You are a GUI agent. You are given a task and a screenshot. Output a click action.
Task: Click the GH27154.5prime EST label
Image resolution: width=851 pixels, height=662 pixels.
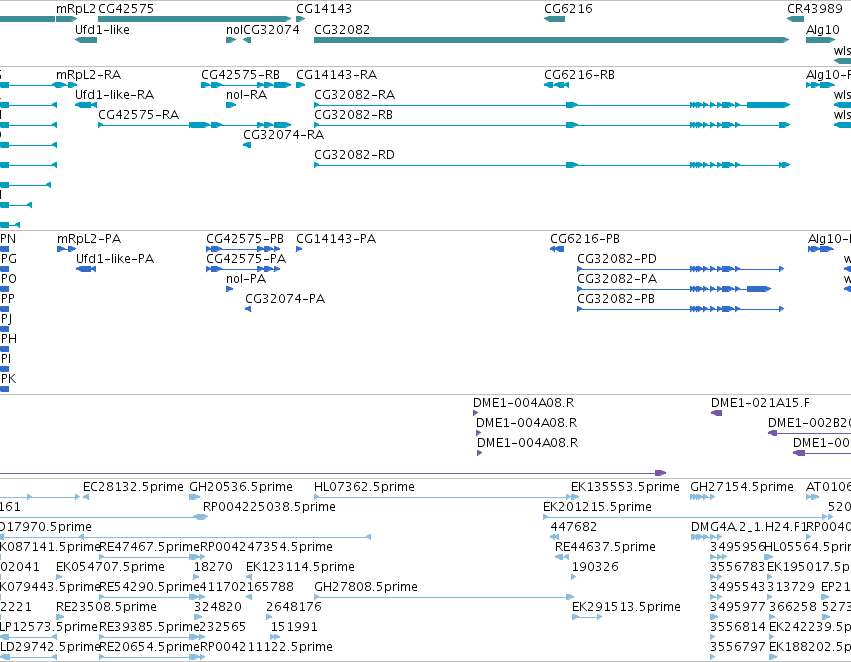[x=742, y=487]
